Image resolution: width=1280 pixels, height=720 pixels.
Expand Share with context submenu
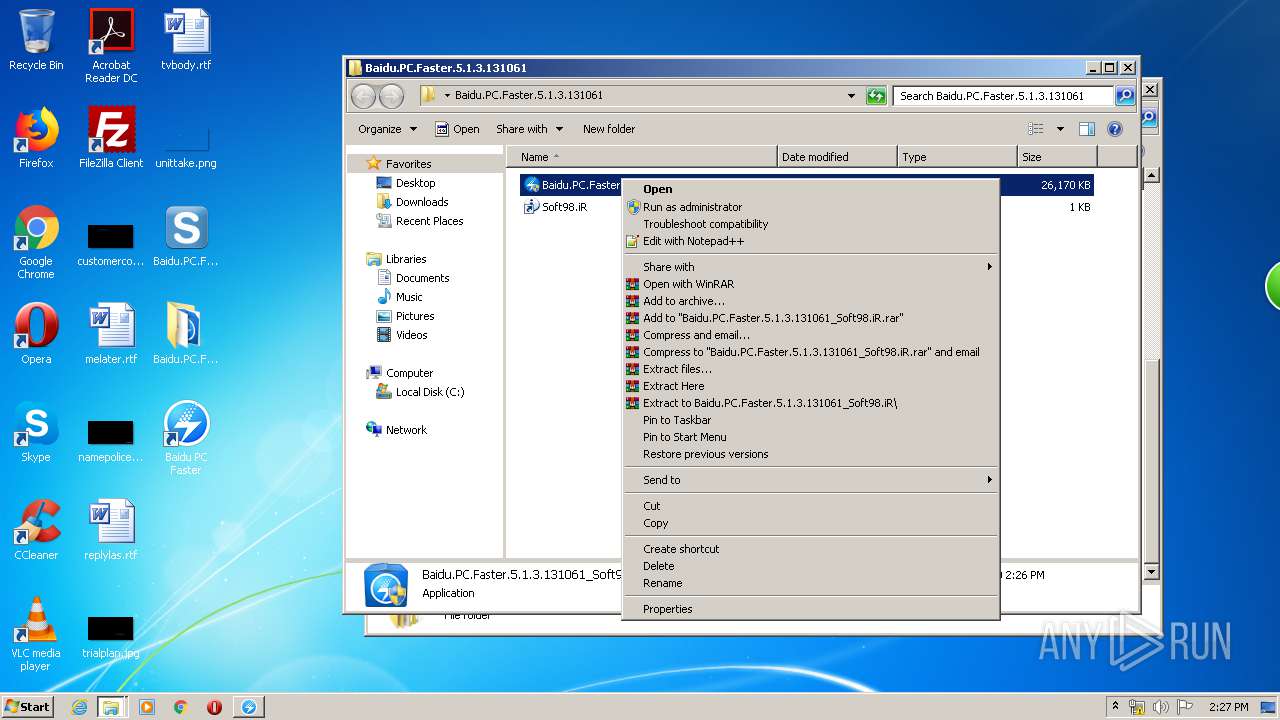pos(810,267)
